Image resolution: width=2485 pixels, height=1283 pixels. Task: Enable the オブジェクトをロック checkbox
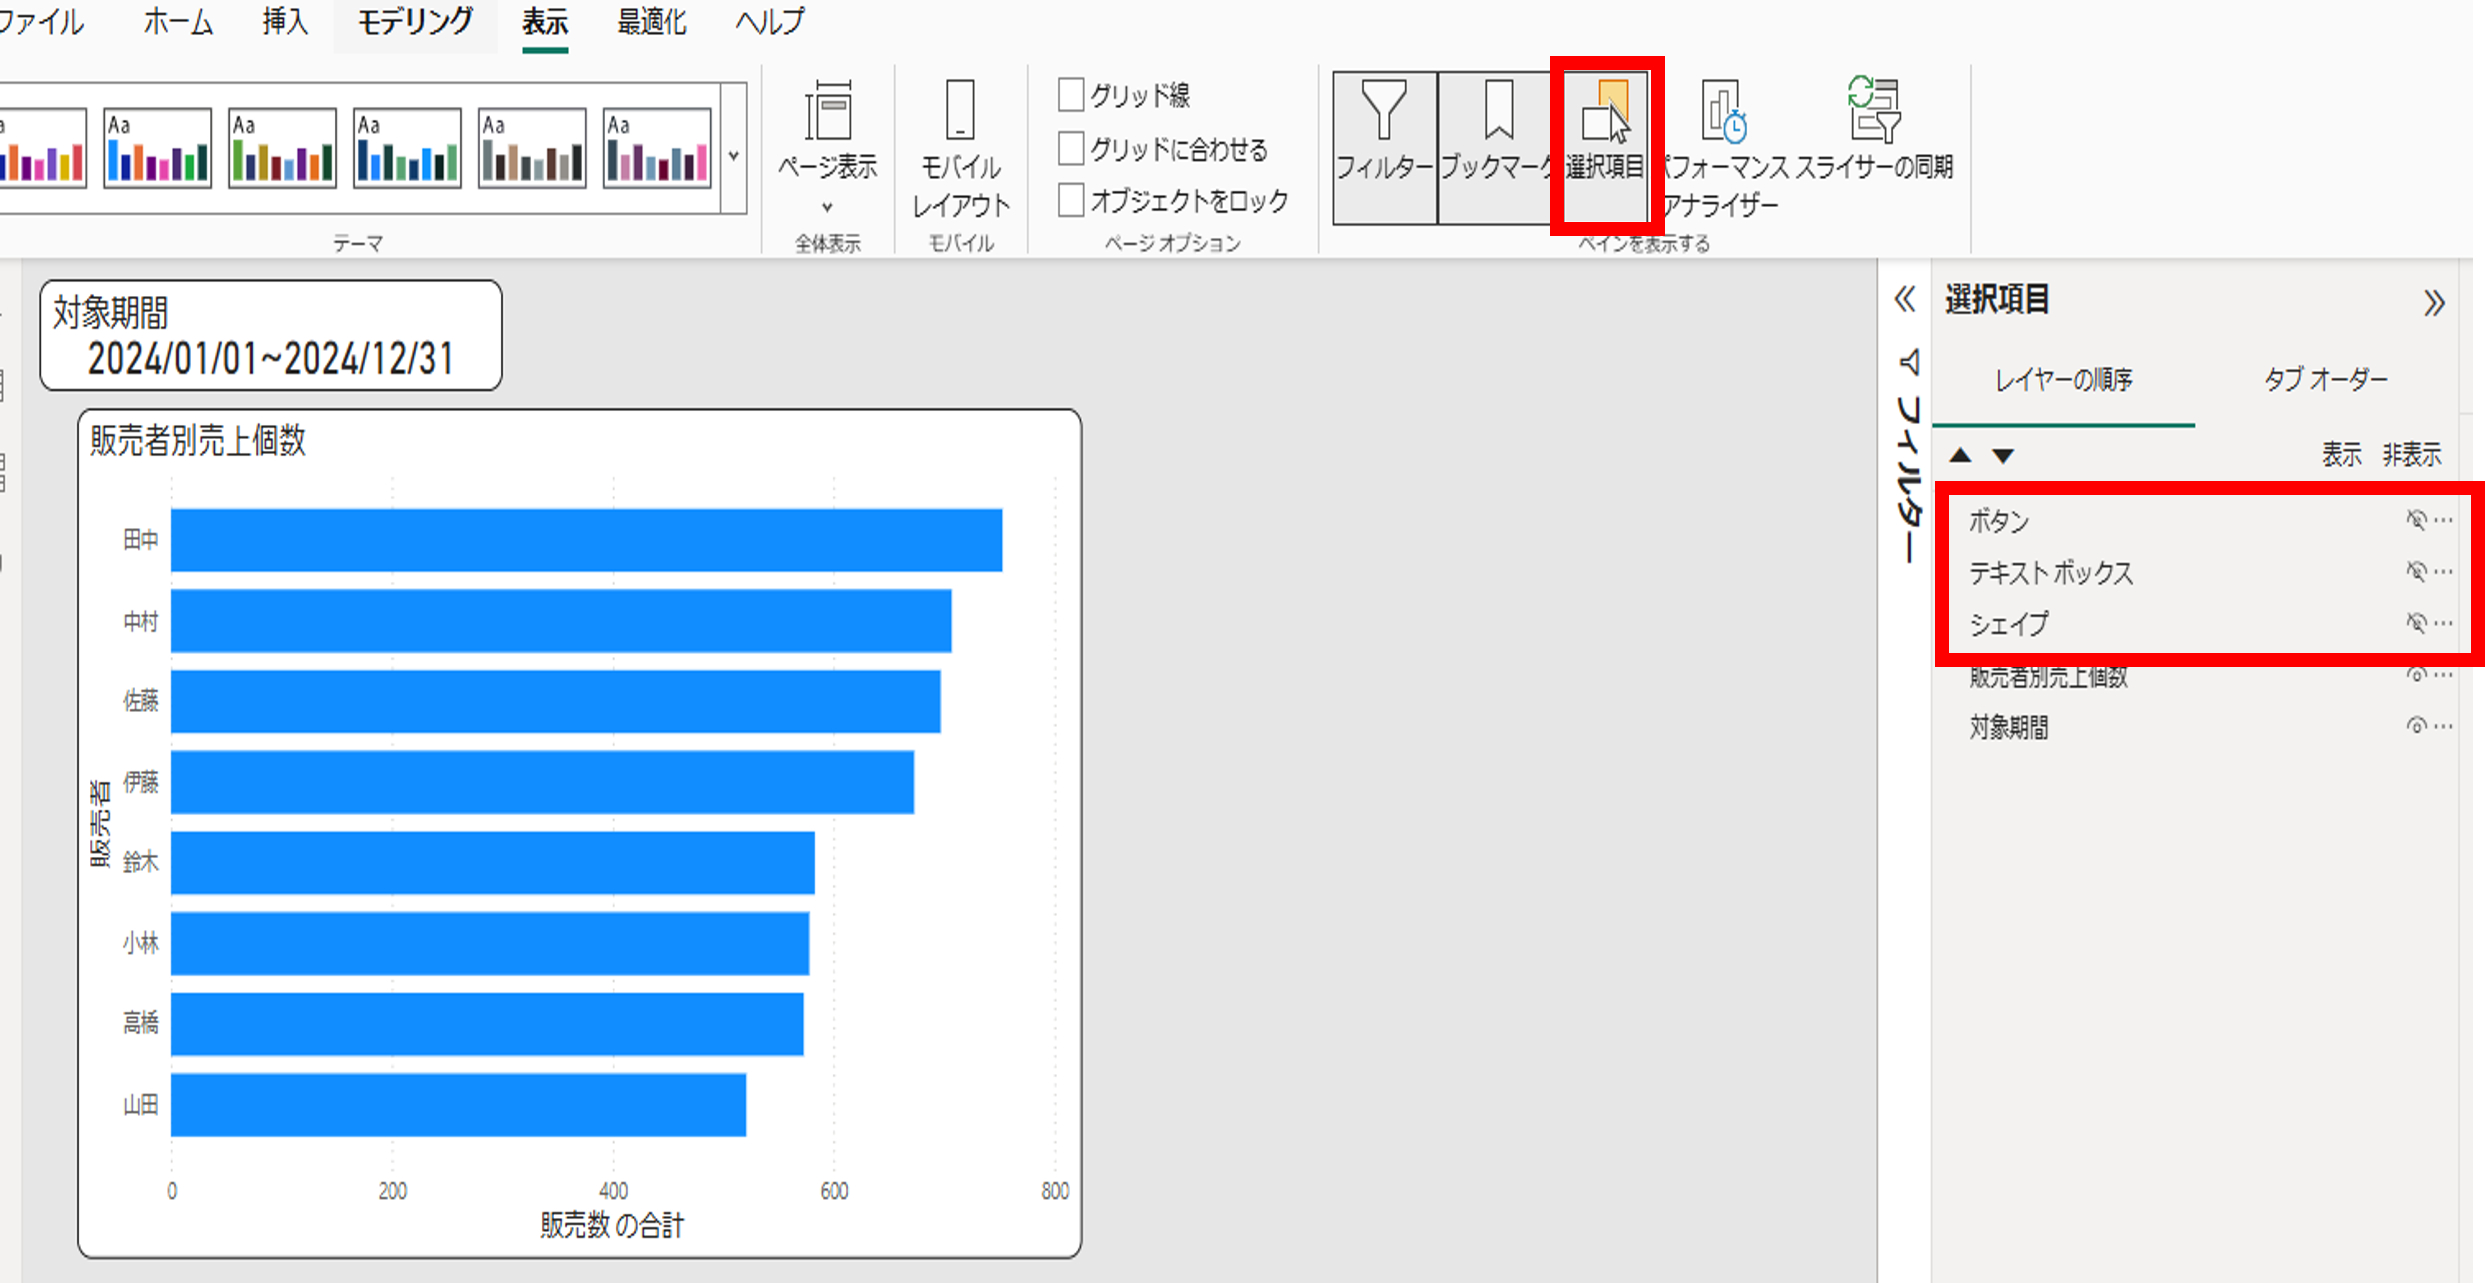[1071, 200]
